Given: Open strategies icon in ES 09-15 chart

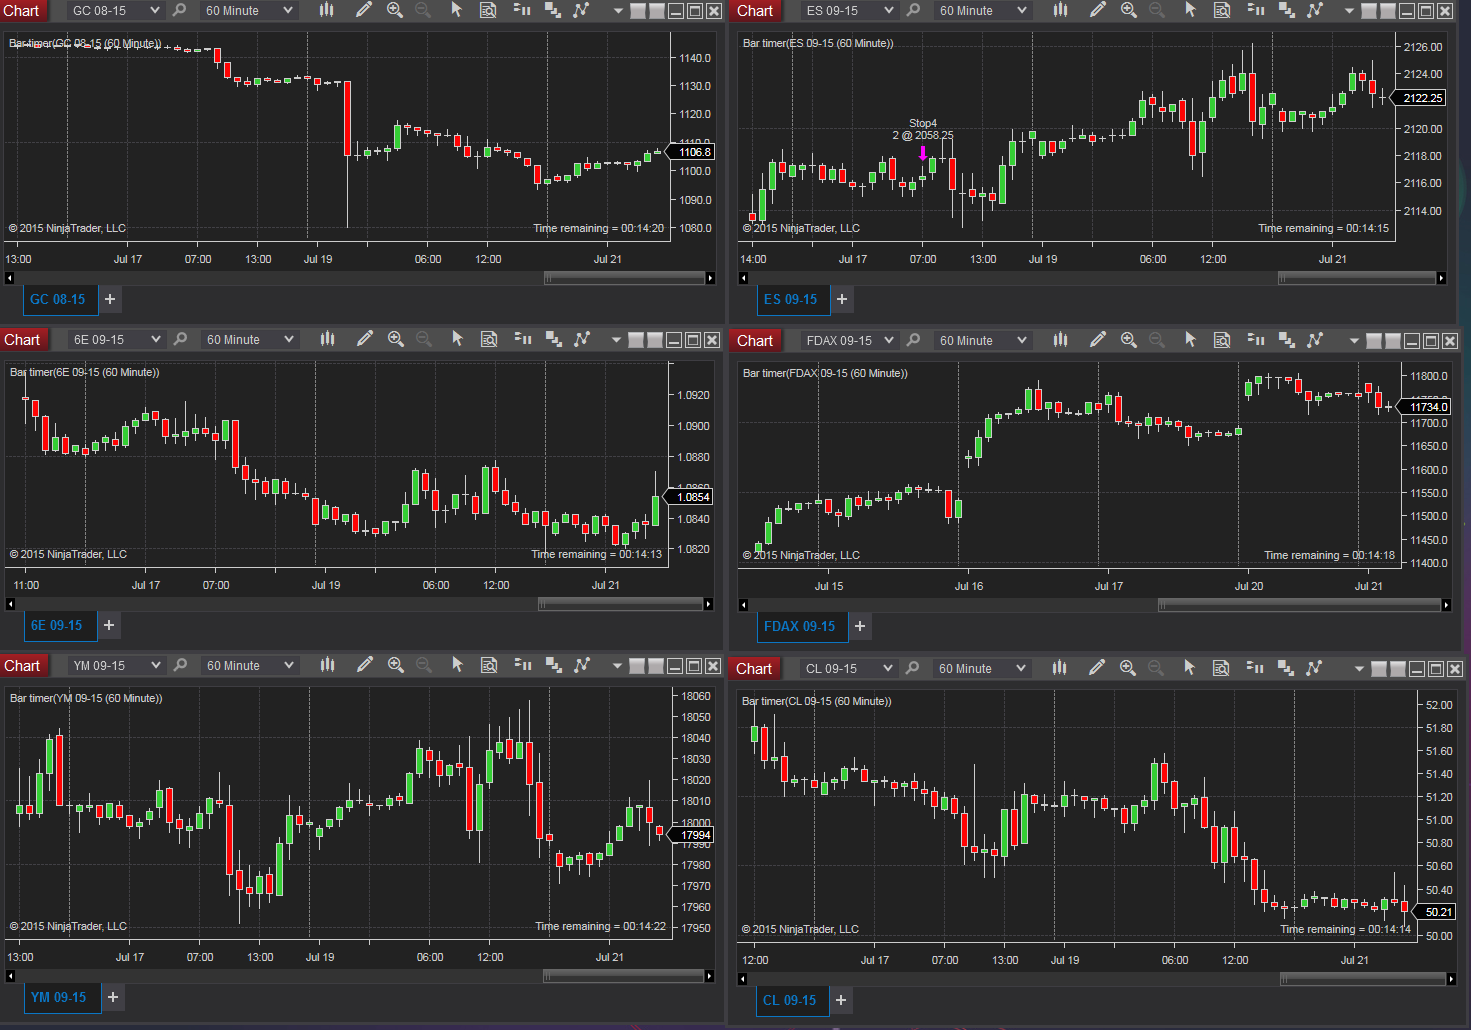Looking at the screenshot, I should 1315,10.
